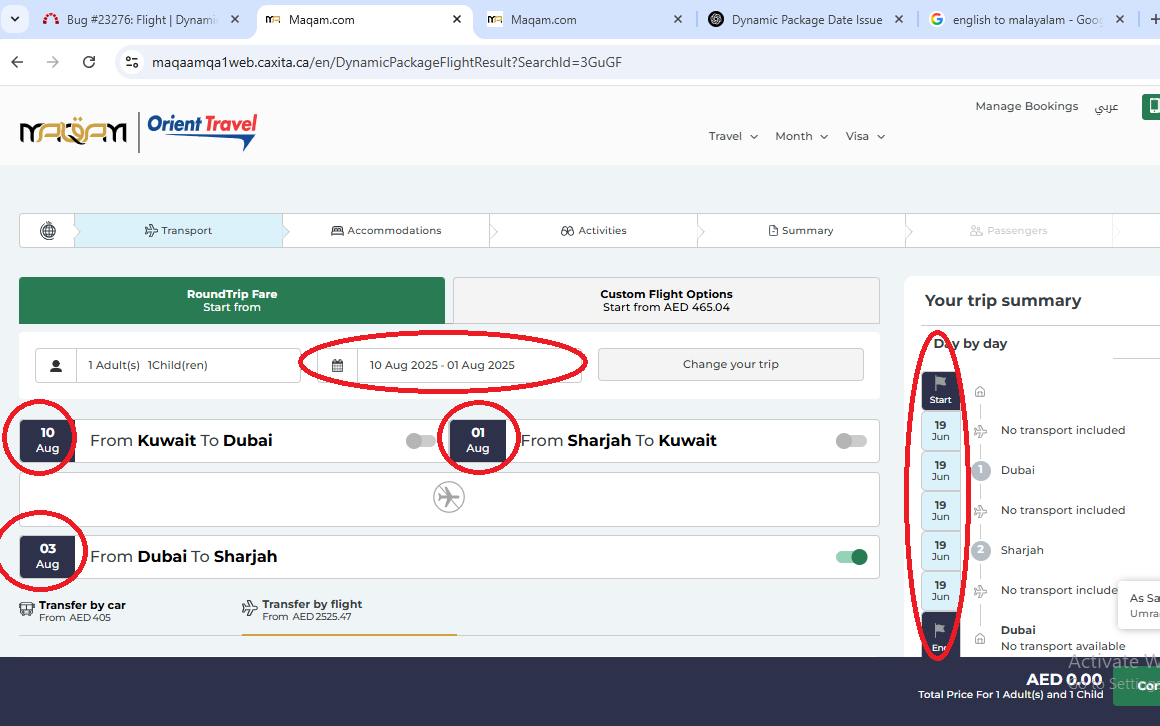Disable the Dubai to Sharjah transport switch

pos(851,557)
